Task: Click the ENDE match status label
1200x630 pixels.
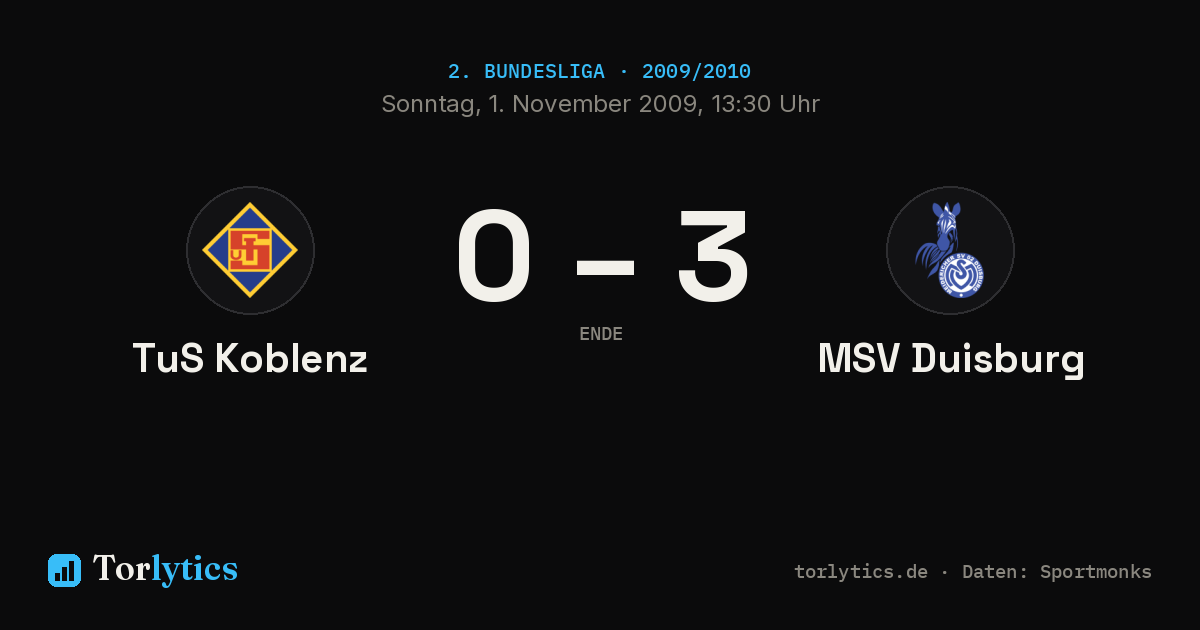Action: (x=601, y=334)
